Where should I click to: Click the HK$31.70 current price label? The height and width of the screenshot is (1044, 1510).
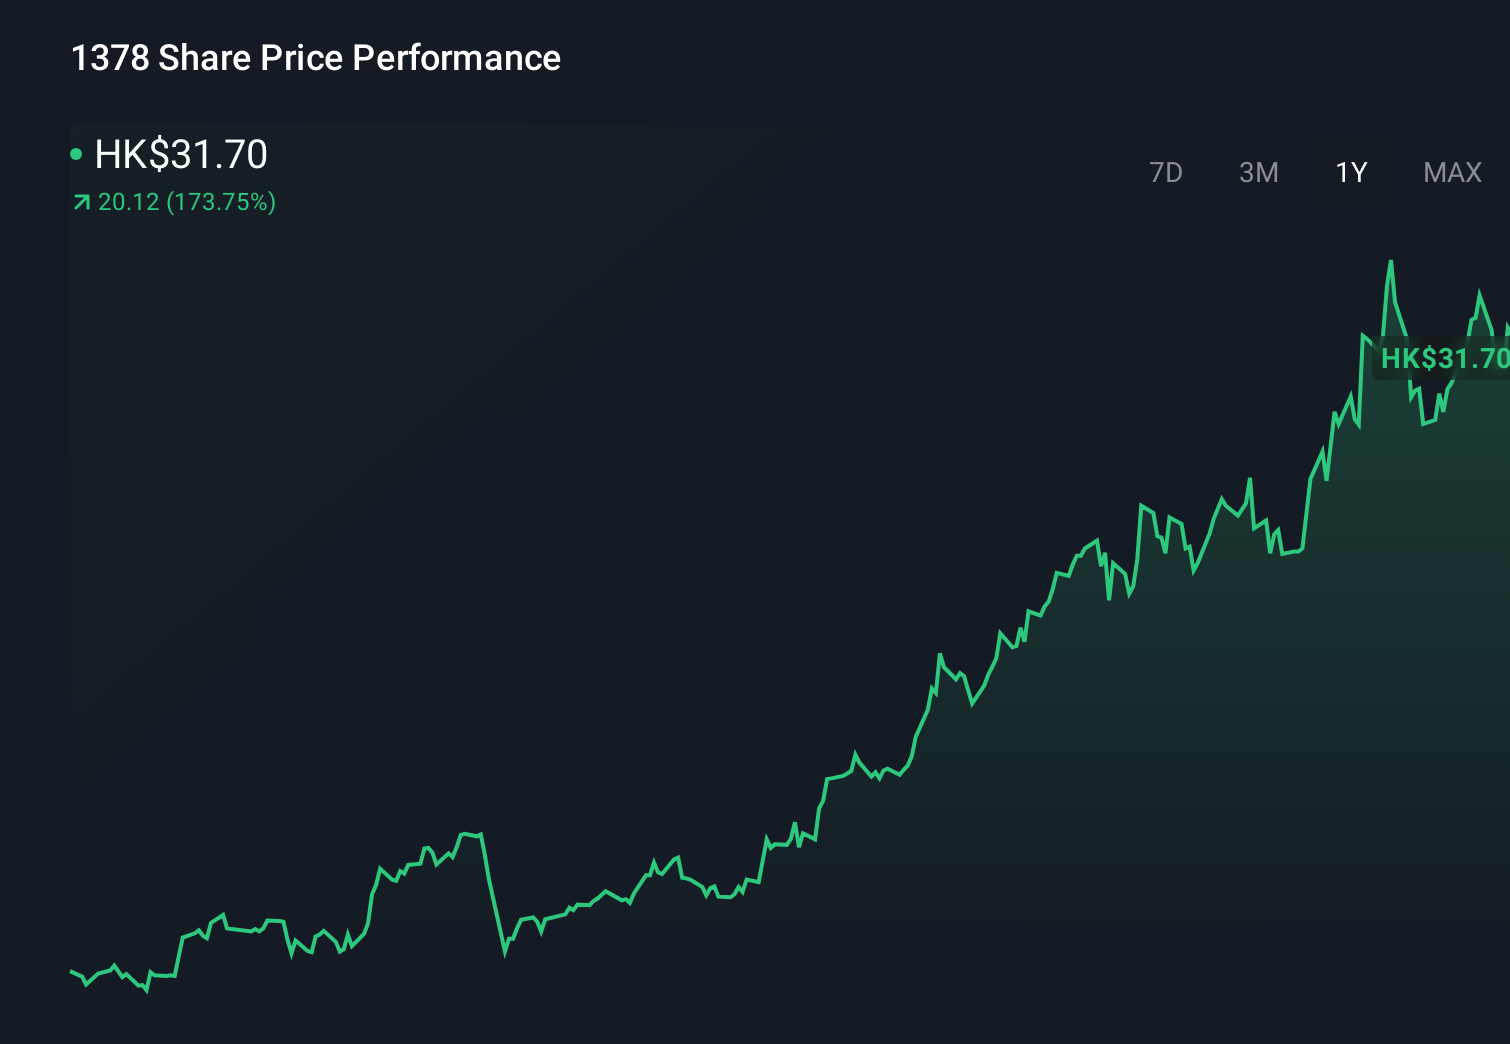[x=180, y=154]
